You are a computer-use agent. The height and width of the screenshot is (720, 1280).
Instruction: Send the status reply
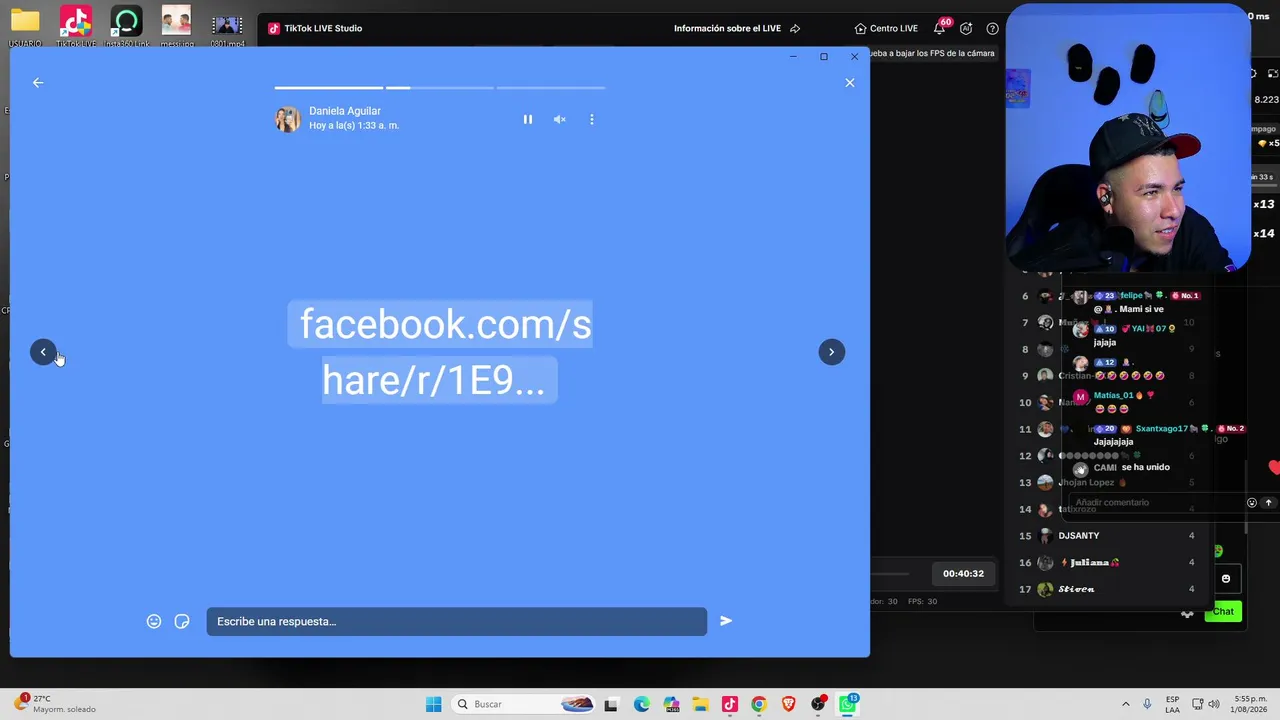[x=726, y=621]
